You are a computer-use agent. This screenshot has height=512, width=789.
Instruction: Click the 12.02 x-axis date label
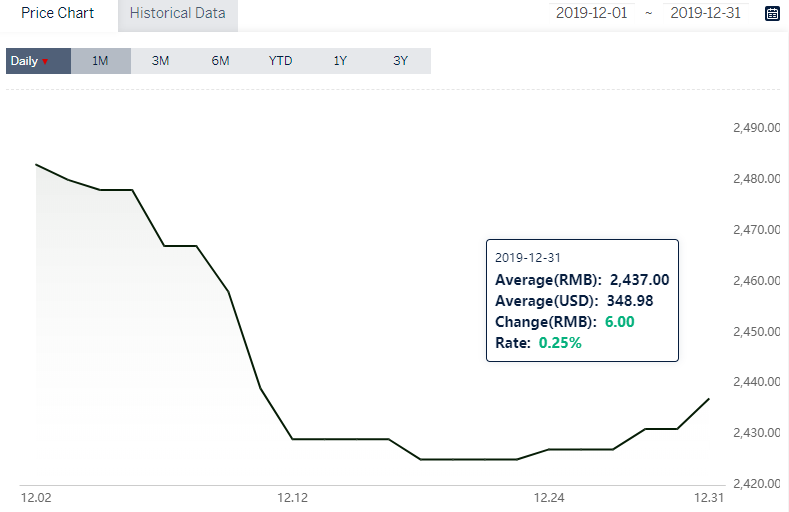(36, 498)
